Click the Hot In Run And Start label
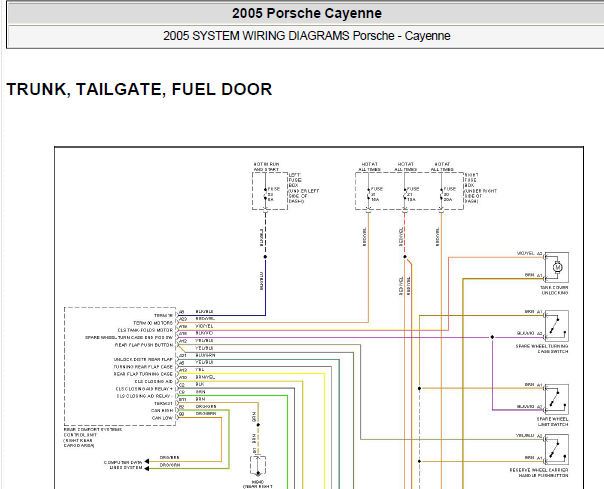Screen dimensions: 604x489 tap(267, 166)
